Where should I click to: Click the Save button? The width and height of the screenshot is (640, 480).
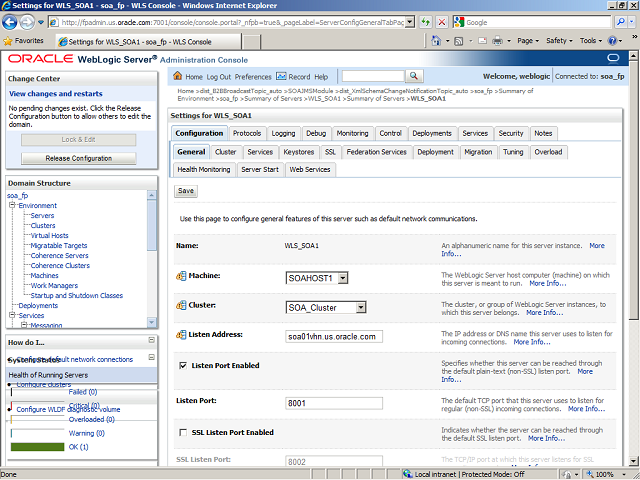[186, 190]
